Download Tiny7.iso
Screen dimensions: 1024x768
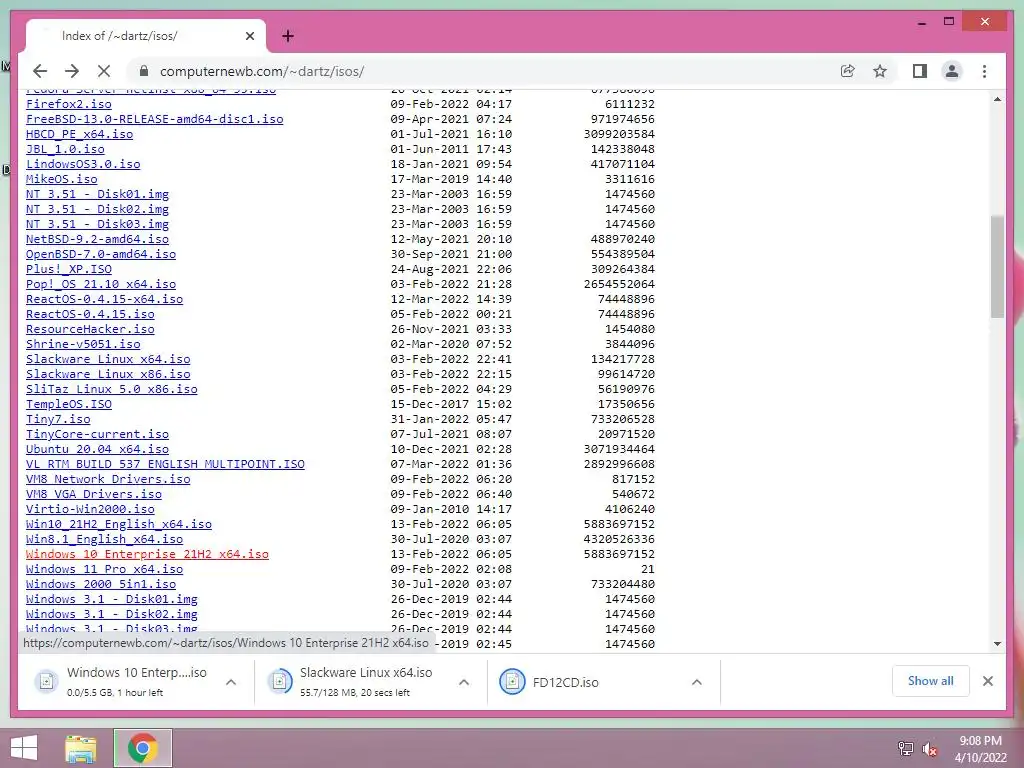[58, 419]
